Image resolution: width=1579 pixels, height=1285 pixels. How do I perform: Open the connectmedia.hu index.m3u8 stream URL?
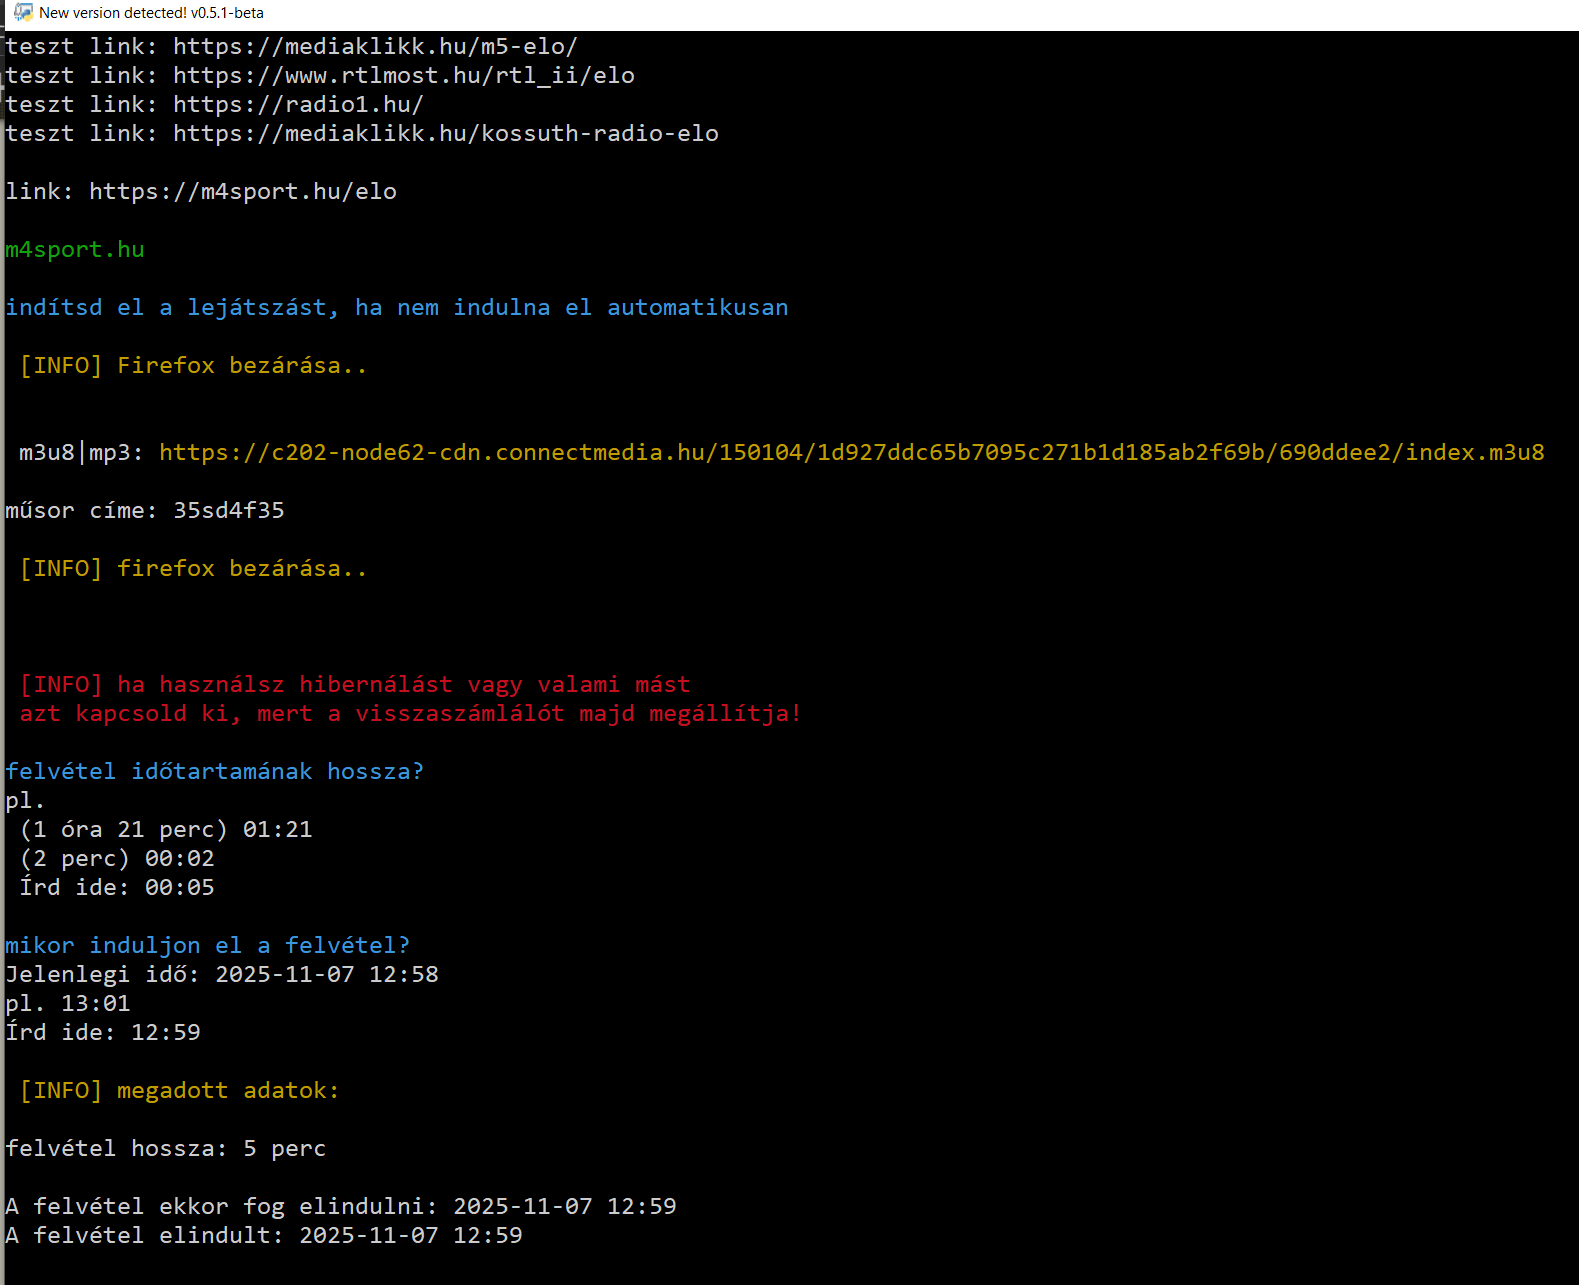(851, 453)
